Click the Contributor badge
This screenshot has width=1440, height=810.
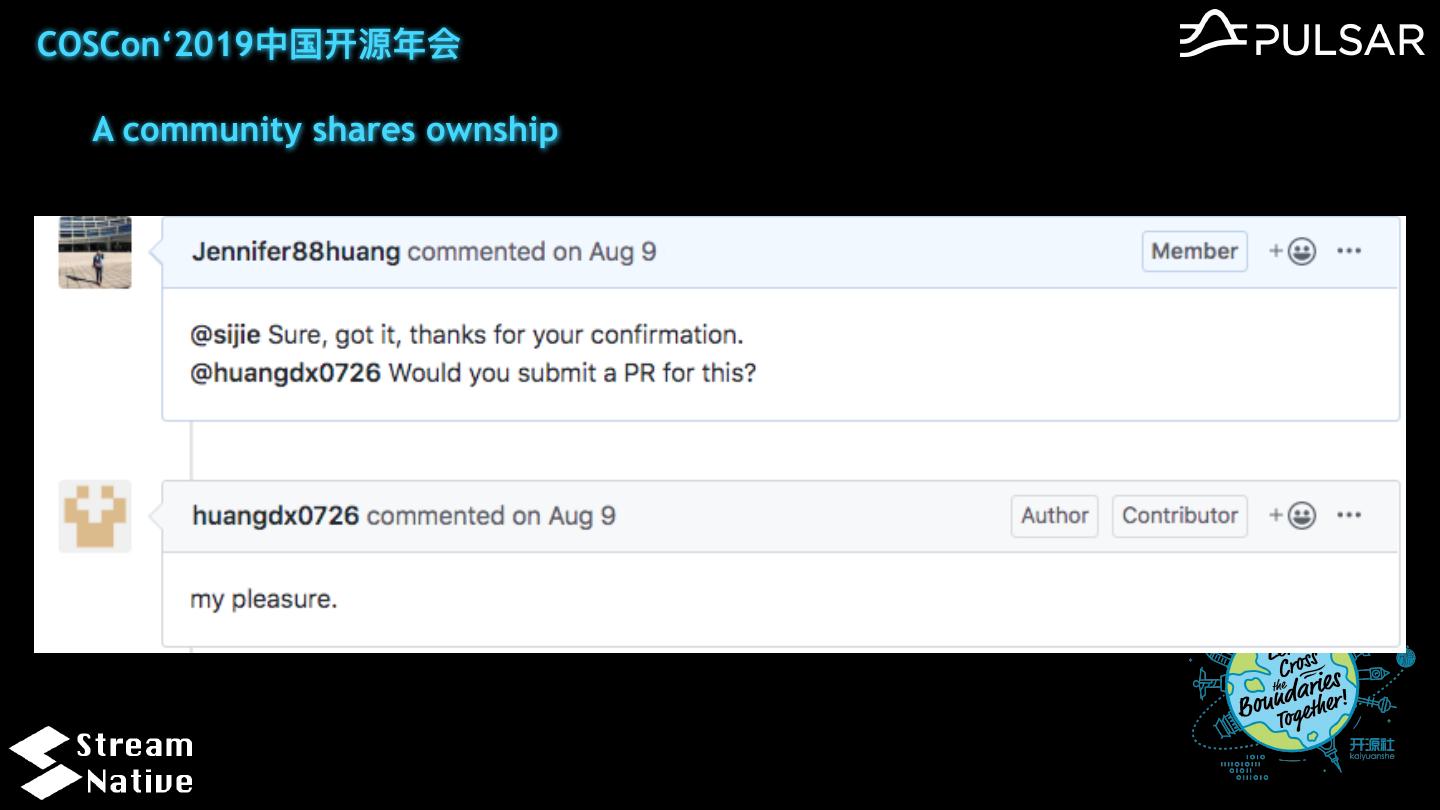(x=1179, y=516)
